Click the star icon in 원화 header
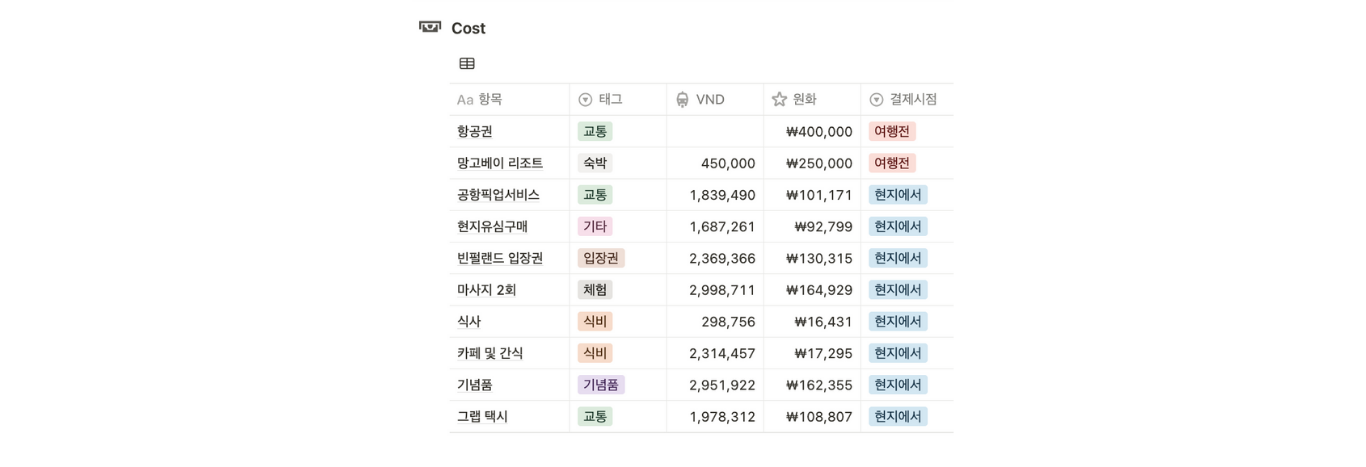This screenshot has width=1366, height=467. [780, 100]
